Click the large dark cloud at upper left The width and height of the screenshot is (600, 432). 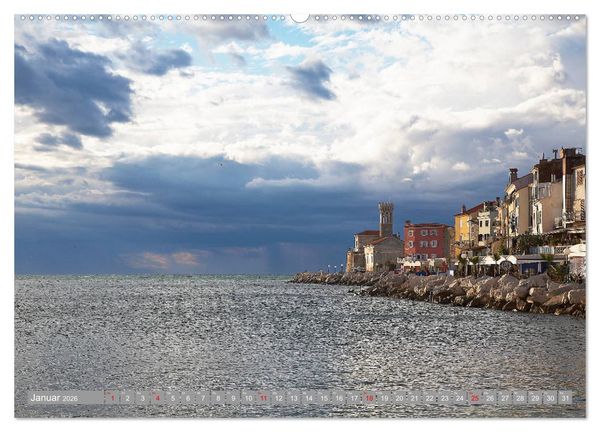pos(71,88)
